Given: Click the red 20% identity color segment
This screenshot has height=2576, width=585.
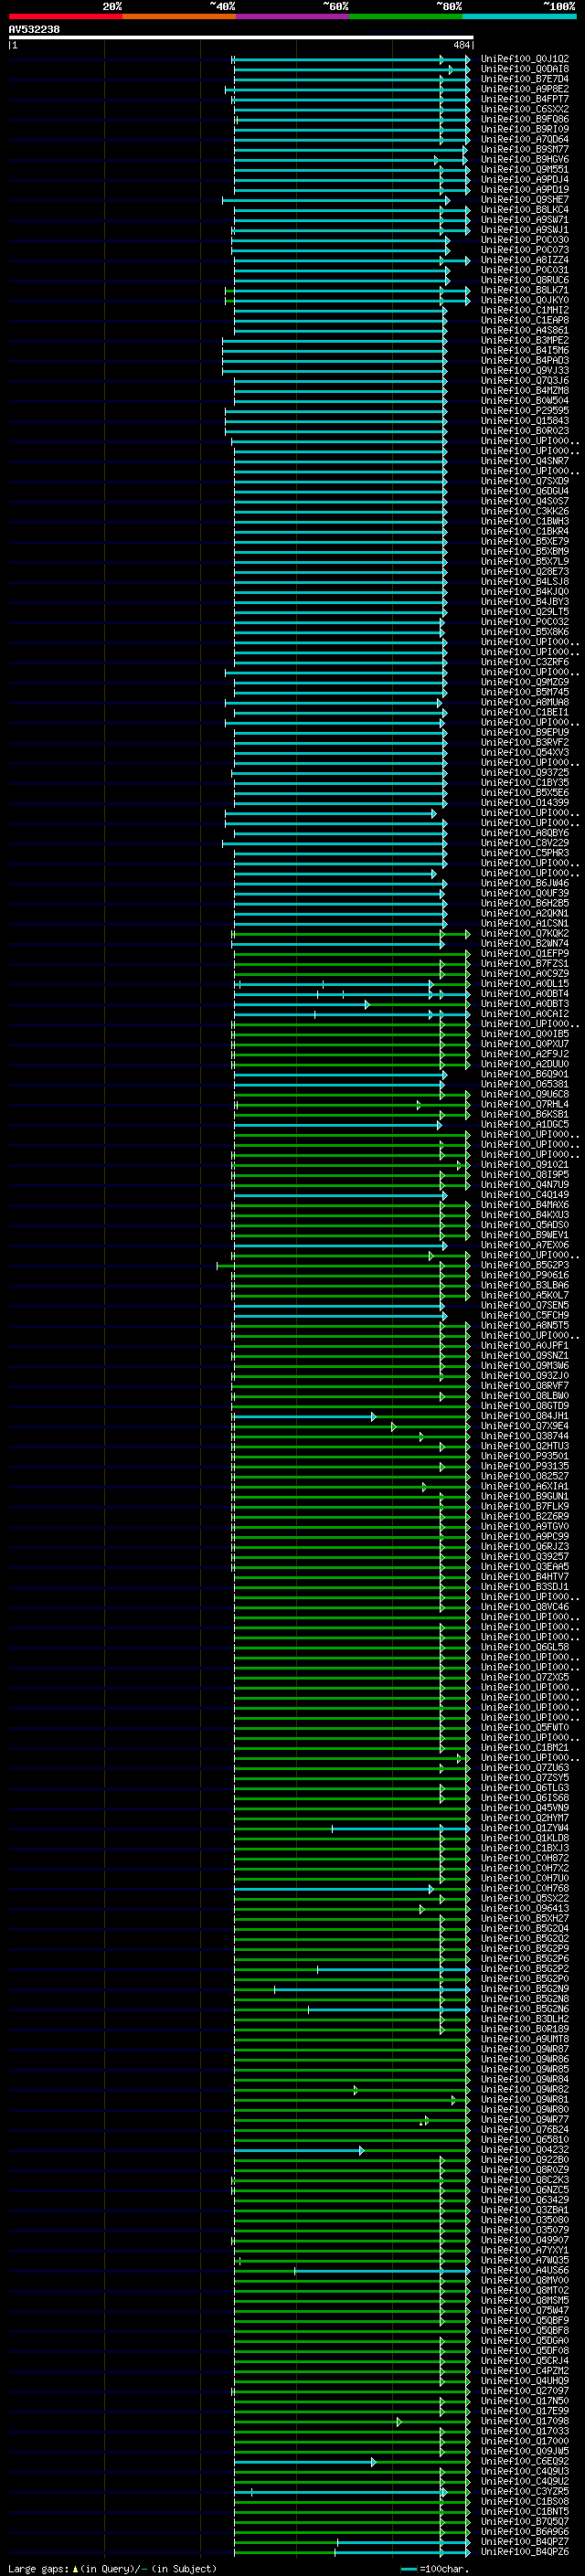Looking at the screenshot, I should pyautogui.click(x=65, y=16).
